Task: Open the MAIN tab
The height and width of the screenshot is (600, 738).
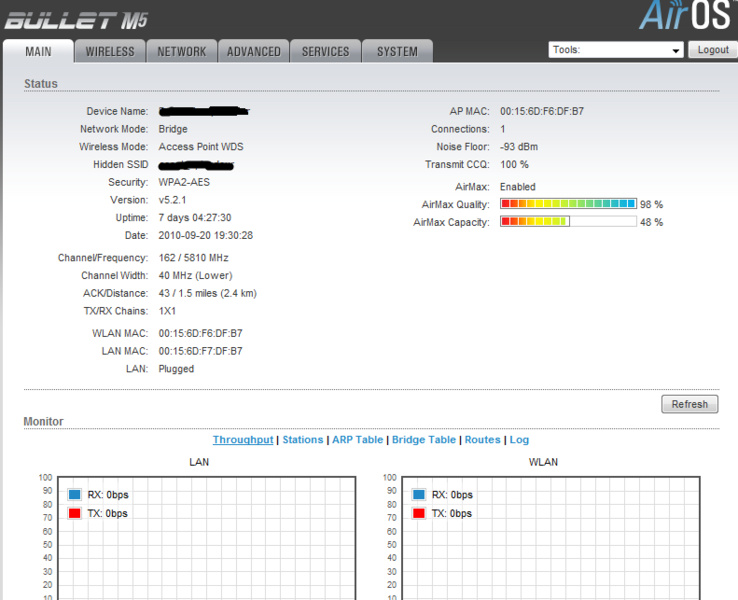Action: (x=38, y=51)
